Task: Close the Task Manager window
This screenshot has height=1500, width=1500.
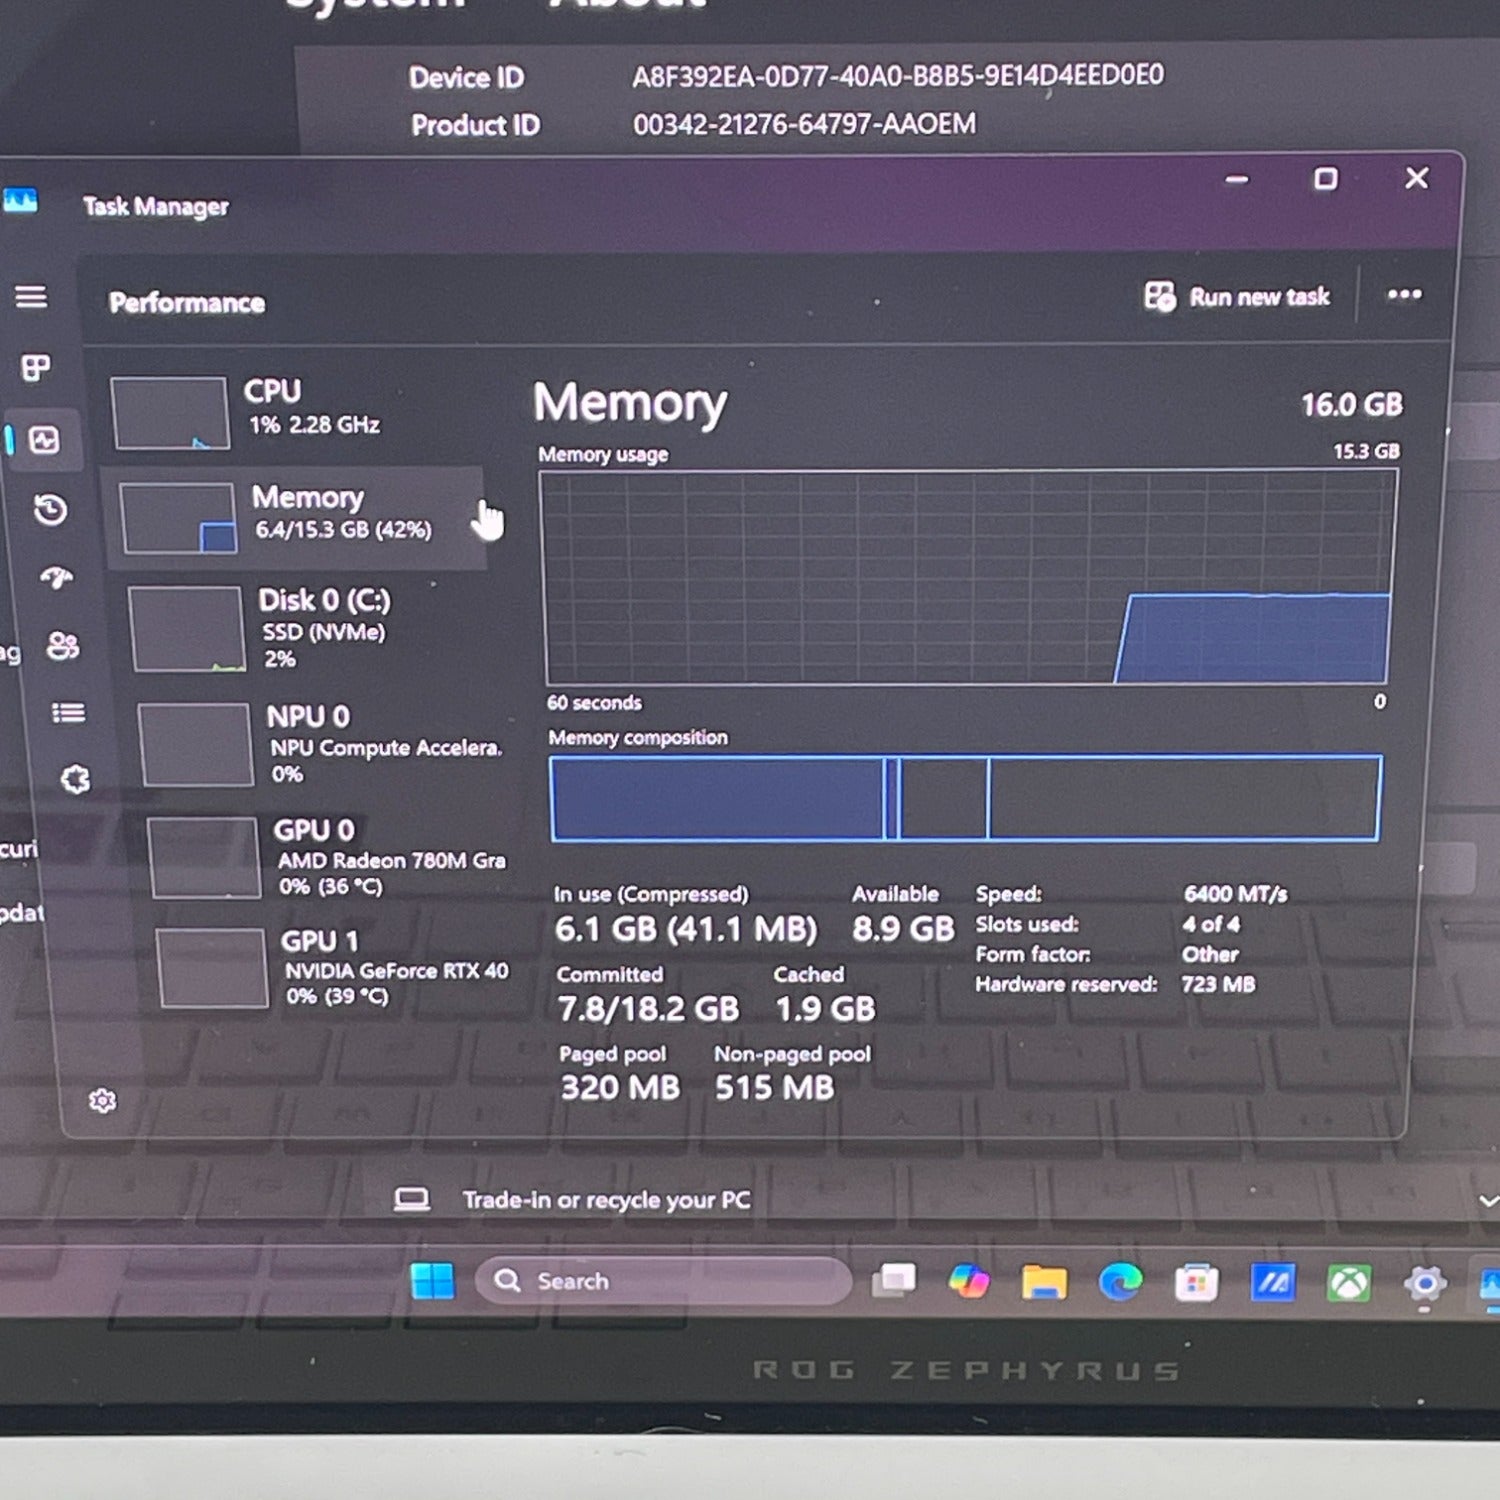Action: coord(1416,178)
